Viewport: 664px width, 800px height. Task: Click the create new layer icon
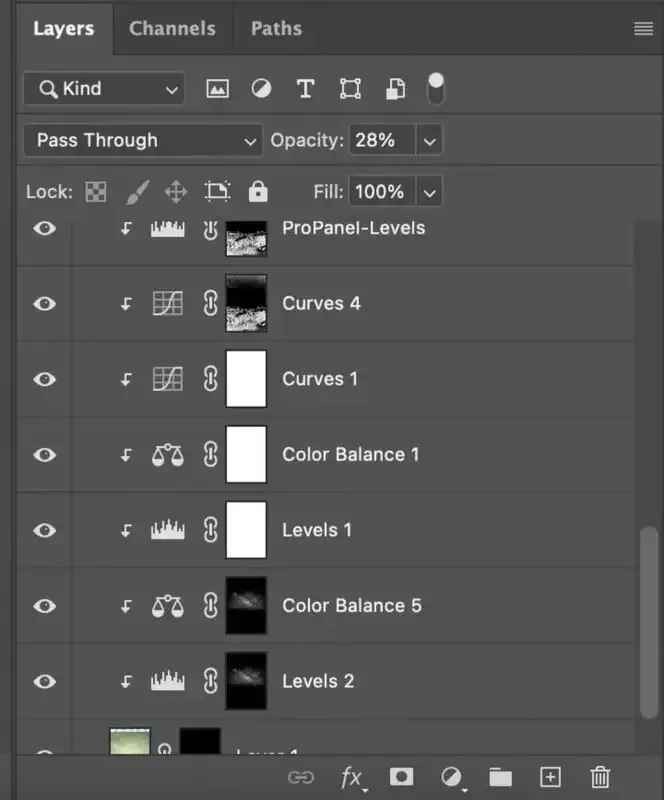click(550, 777)
